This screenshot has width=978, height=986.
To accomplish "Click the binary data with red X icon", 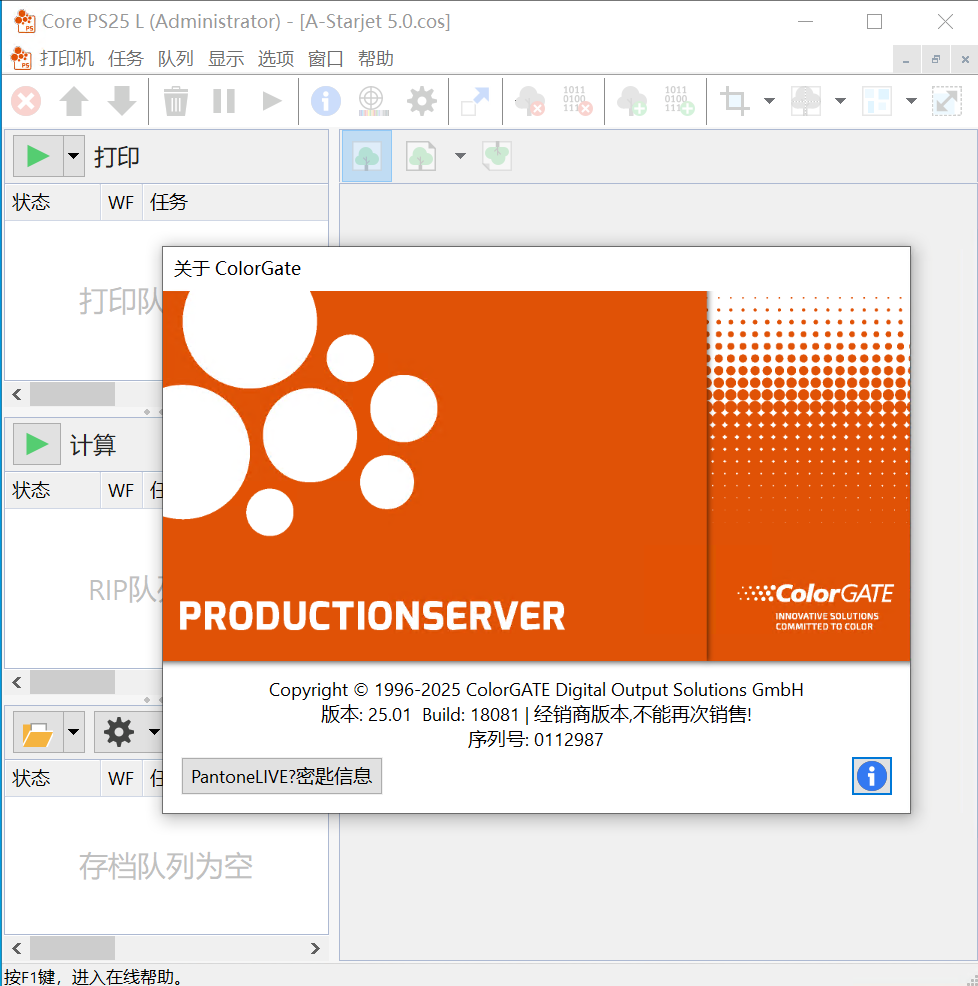I will tap(577, 101).
